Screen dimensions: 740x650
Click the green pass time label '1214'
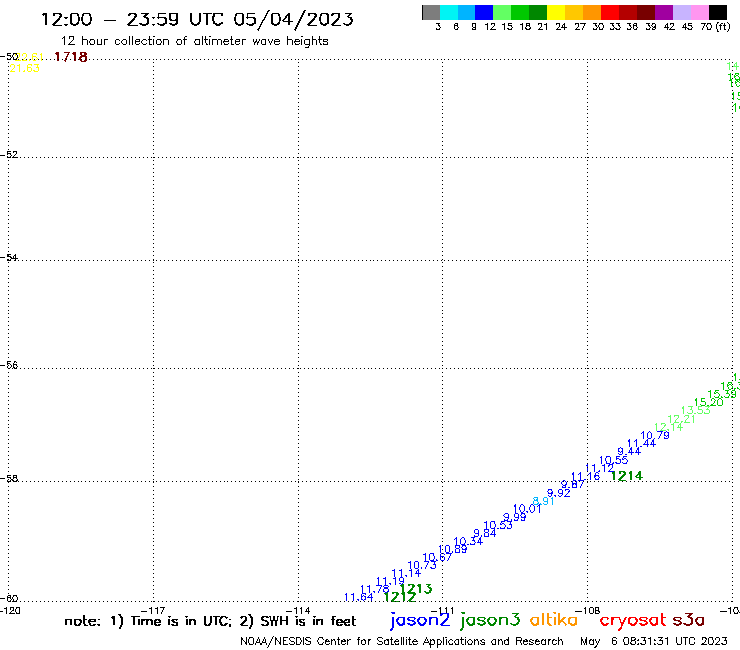pyautogui.click(x=626, y=476)
